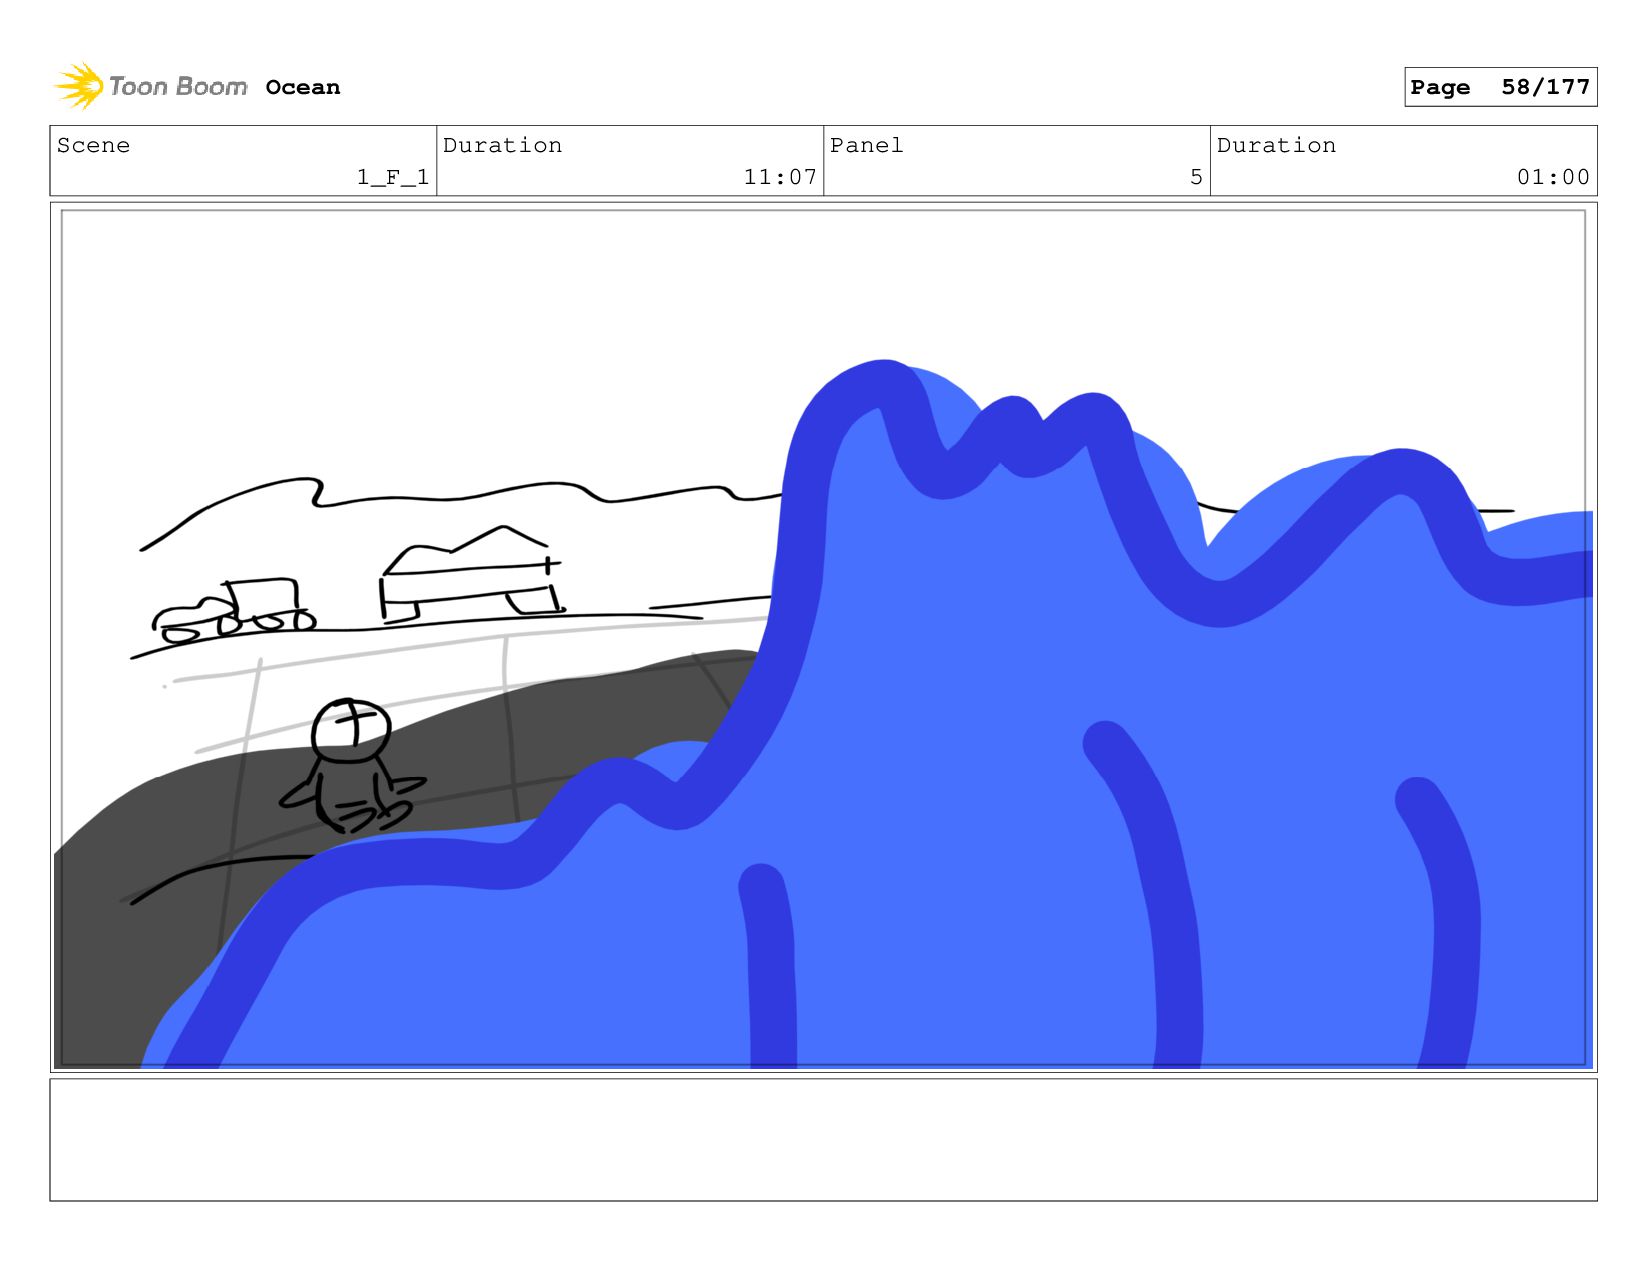This screenshot has width=1648, height=1276.
Task: Click the storyboard panel drawing thumbnail
Action: pyautogui.click(x=823, y=637)
